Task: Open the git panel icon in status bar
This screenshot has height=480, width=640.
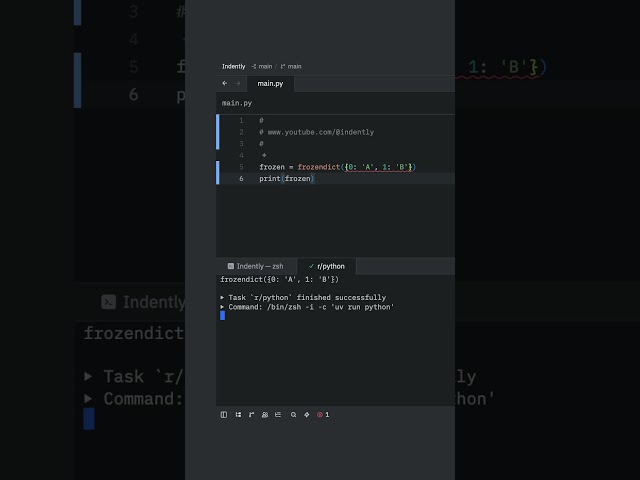Action: [x=251, y=415]
